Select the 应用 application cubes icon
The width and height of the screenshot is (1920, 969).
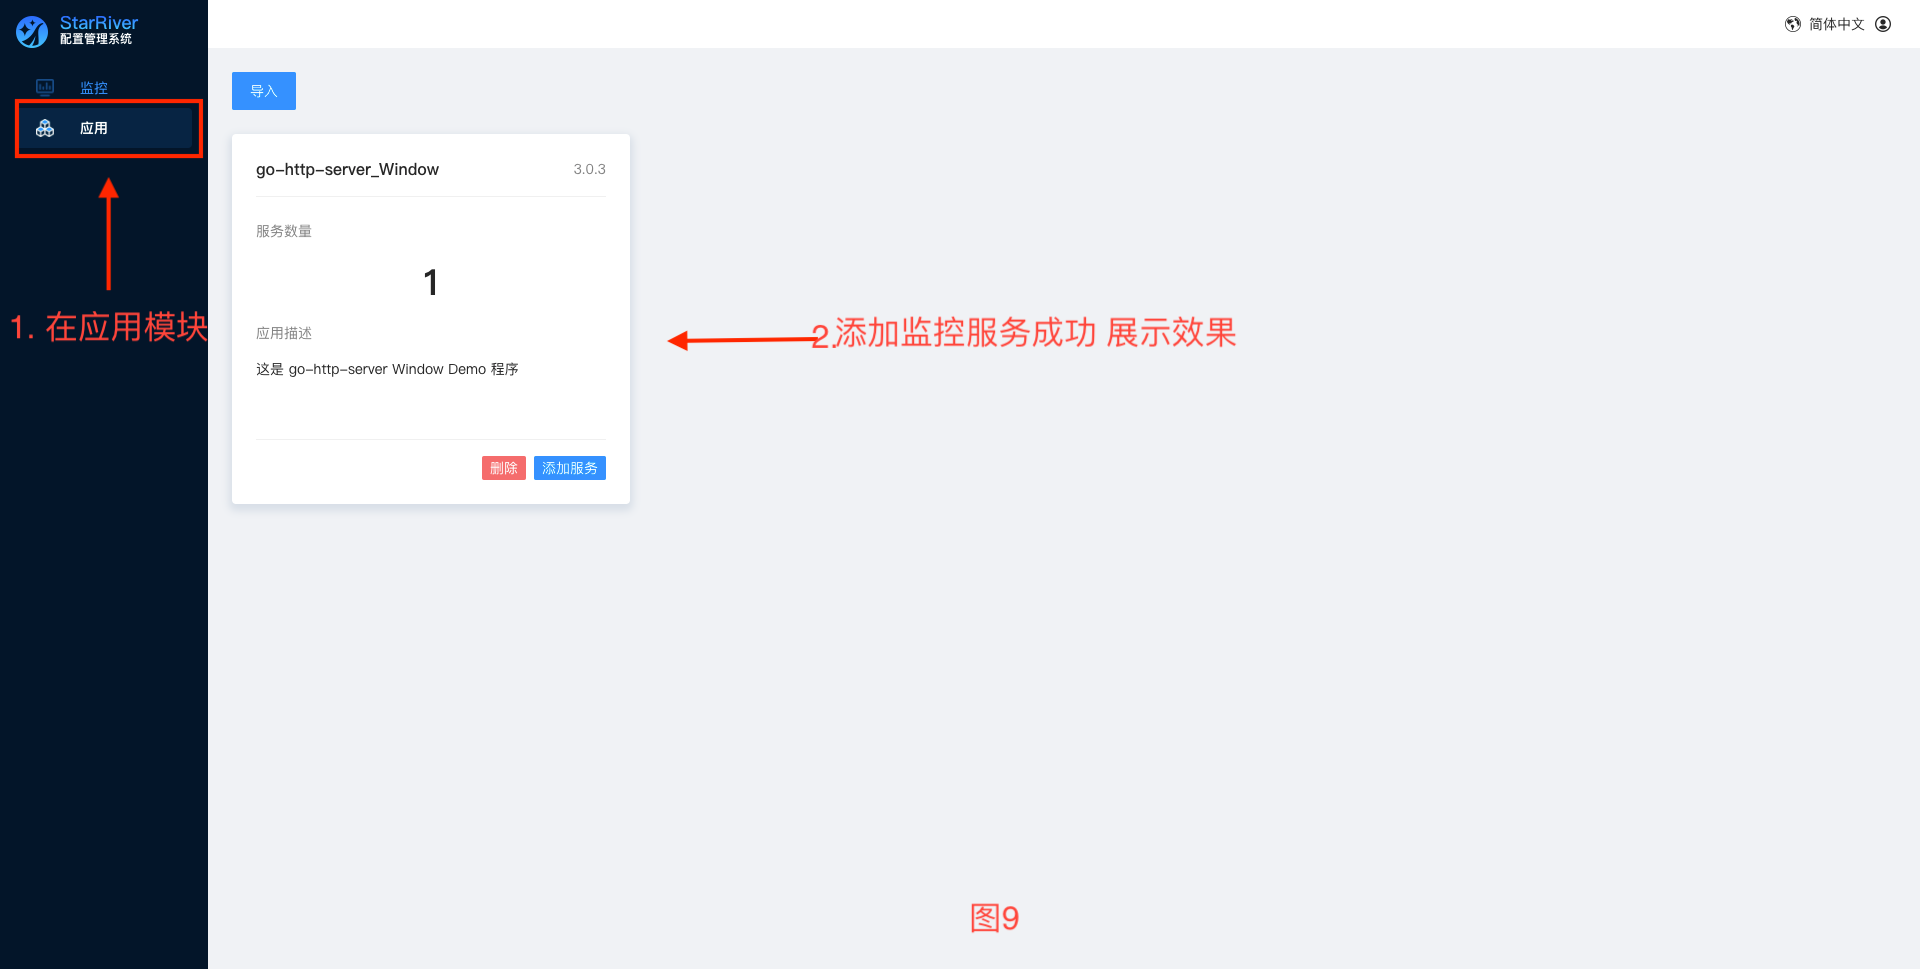(45, 128)
